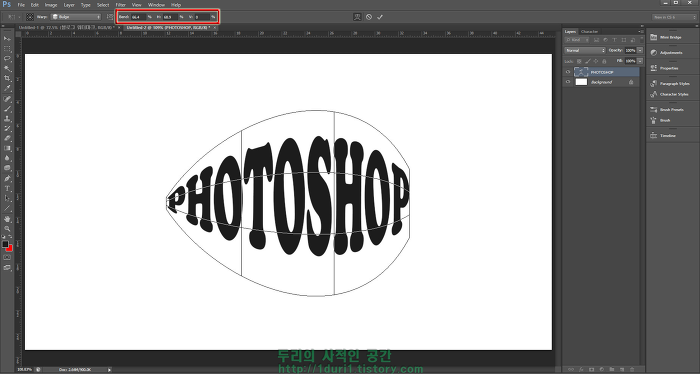Select the Rectangular Marquee tool
The image size is (700, 374).
(x=7, y=49)
